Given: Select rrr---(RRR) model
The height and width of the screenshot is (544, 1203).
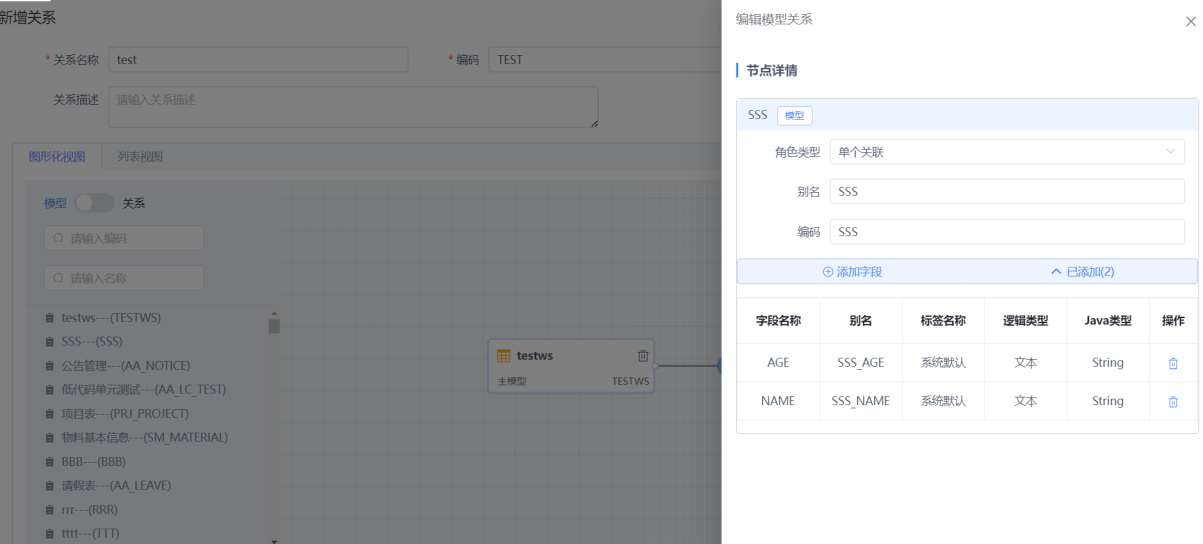Looking at the screenshot, I should [91, 510].
